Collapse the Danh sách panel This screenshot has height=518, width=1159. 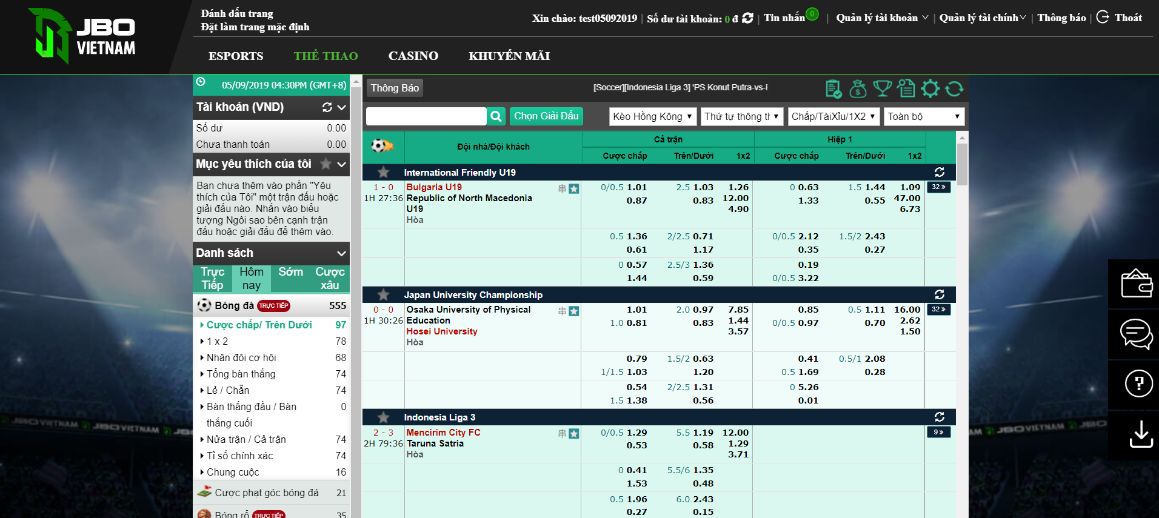(x=341, y=253)
